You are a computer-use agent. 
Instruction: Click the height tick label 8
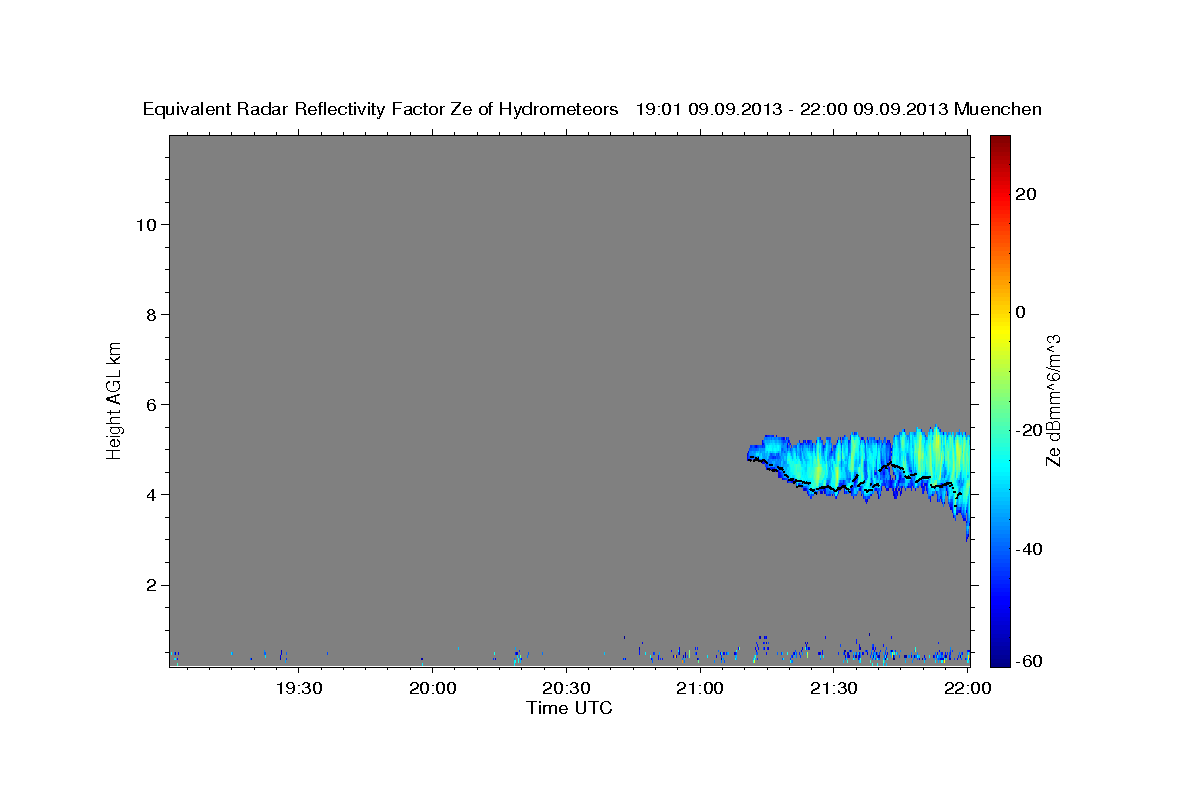[150, 315]
